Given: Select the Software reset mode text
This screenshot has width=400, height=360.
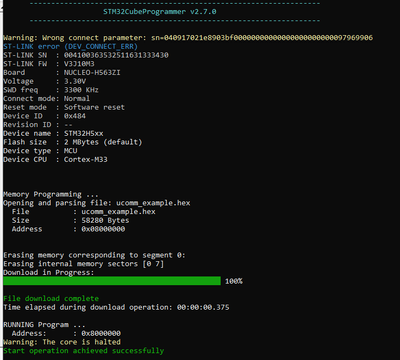Looking at the screenshot, I should pyautogui.click(x=94, y=107).
